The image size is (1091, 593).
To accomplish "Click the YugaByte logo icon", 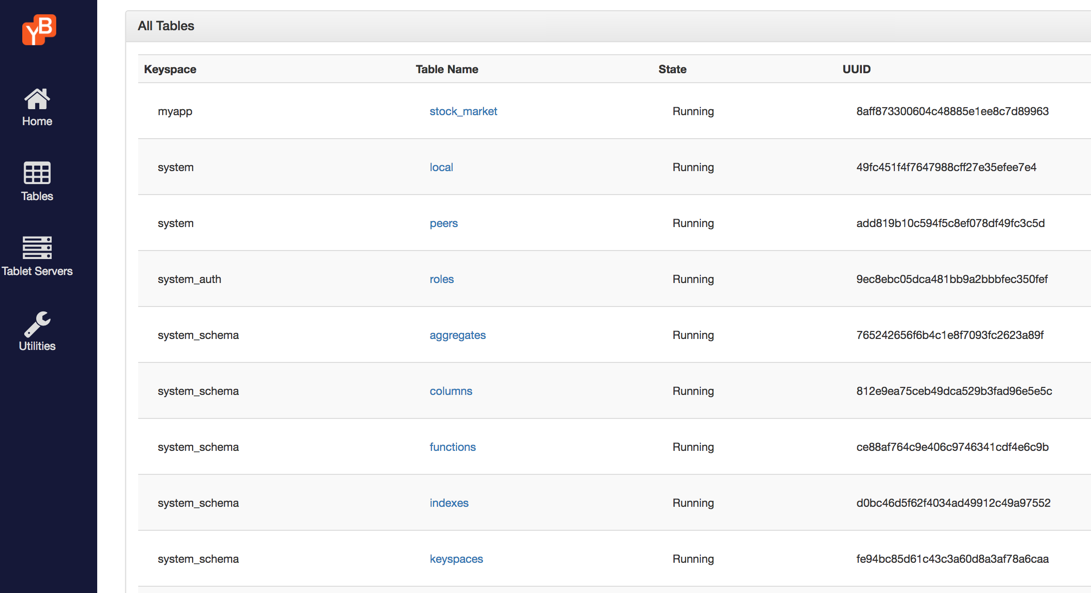I will [x=39, y=30].
